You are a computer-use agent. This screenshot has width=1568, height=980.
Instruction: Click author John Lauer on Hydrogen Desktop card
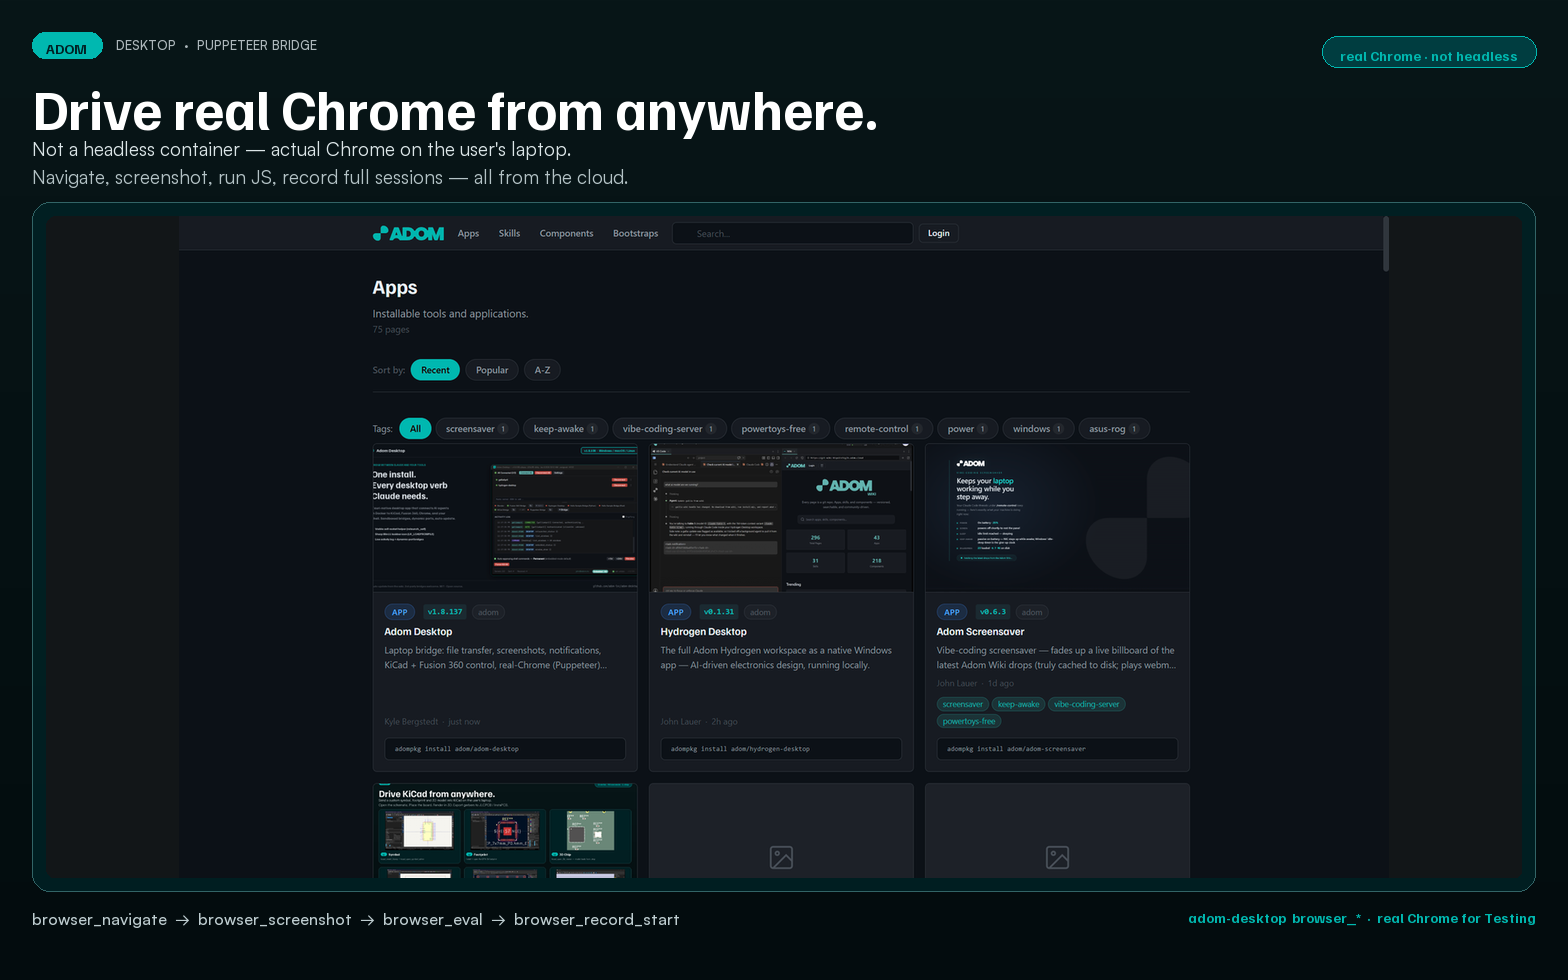[681, 722]
